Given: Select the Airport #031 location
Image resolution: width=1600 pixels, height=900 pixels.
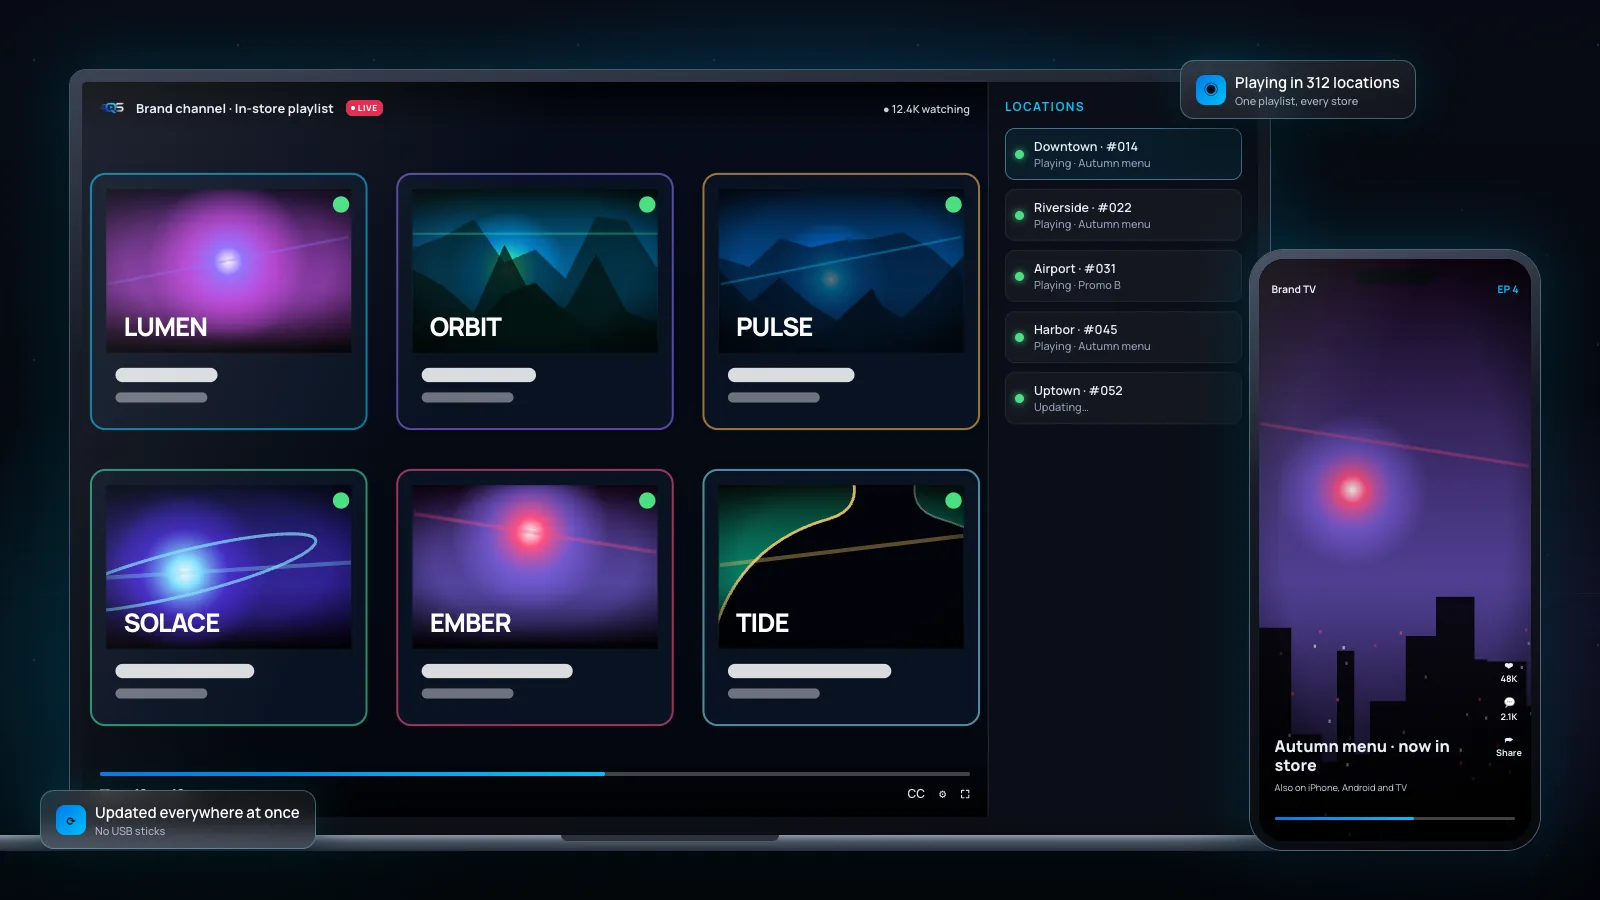Looking at the screenshot, I should coord(1123,276).
